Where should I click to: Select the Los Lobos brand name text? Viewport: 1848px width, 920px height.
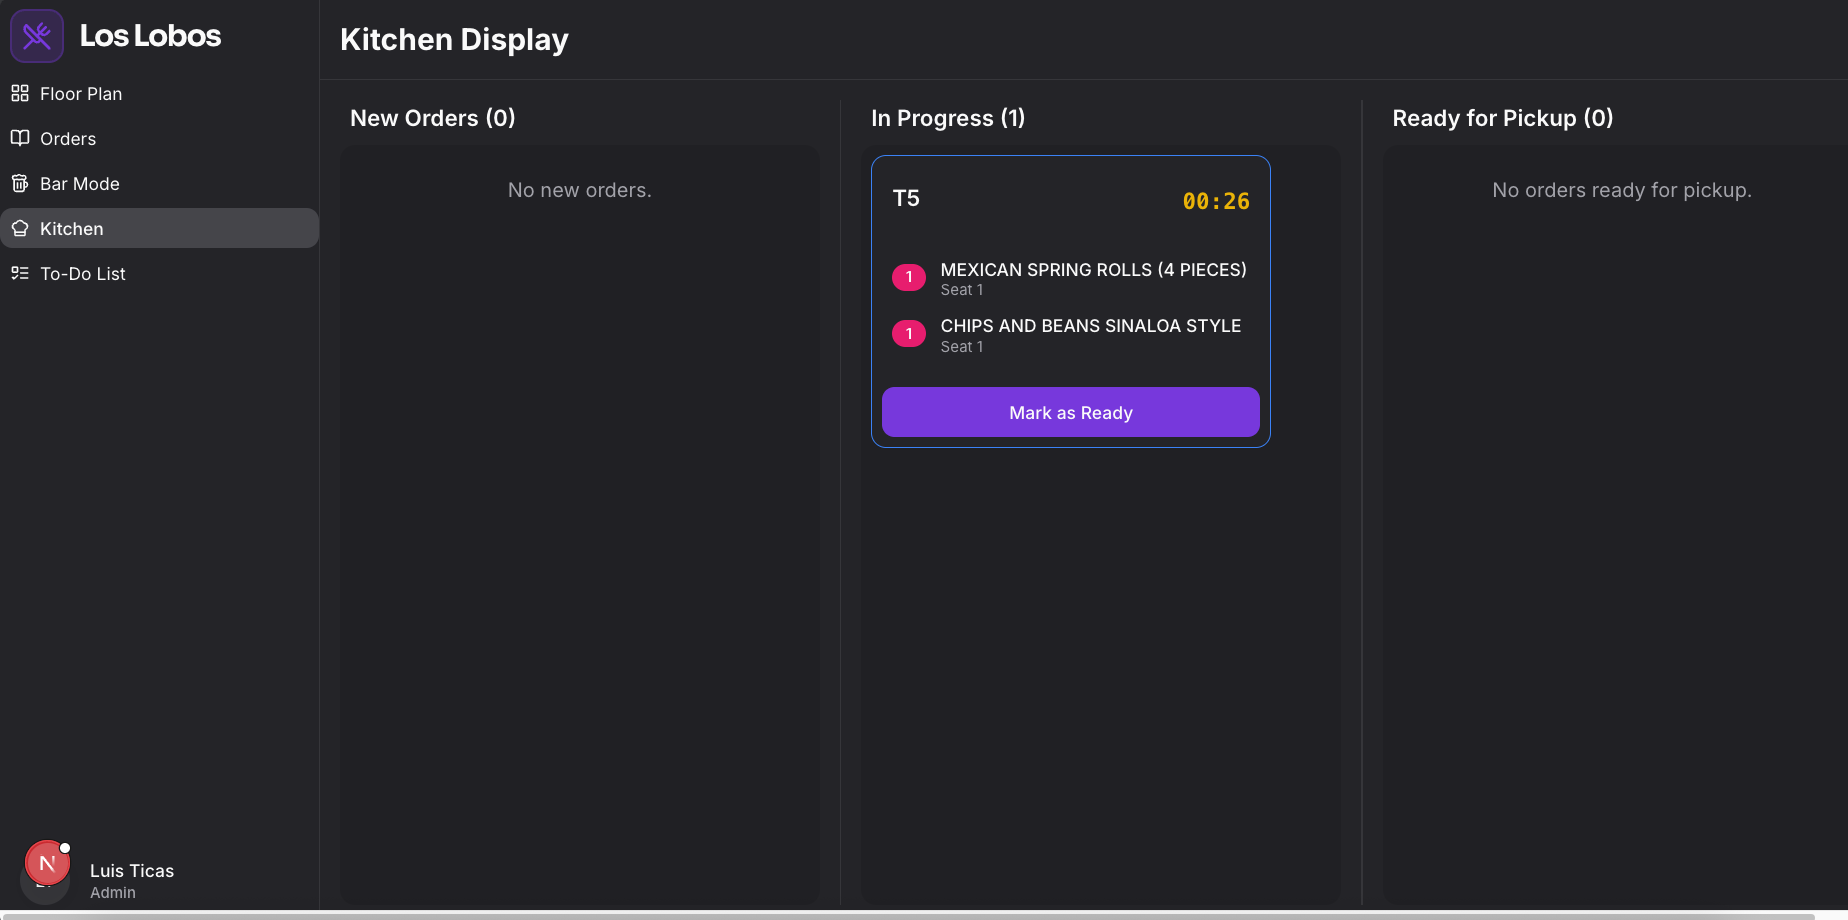click(x=150, y=36)
